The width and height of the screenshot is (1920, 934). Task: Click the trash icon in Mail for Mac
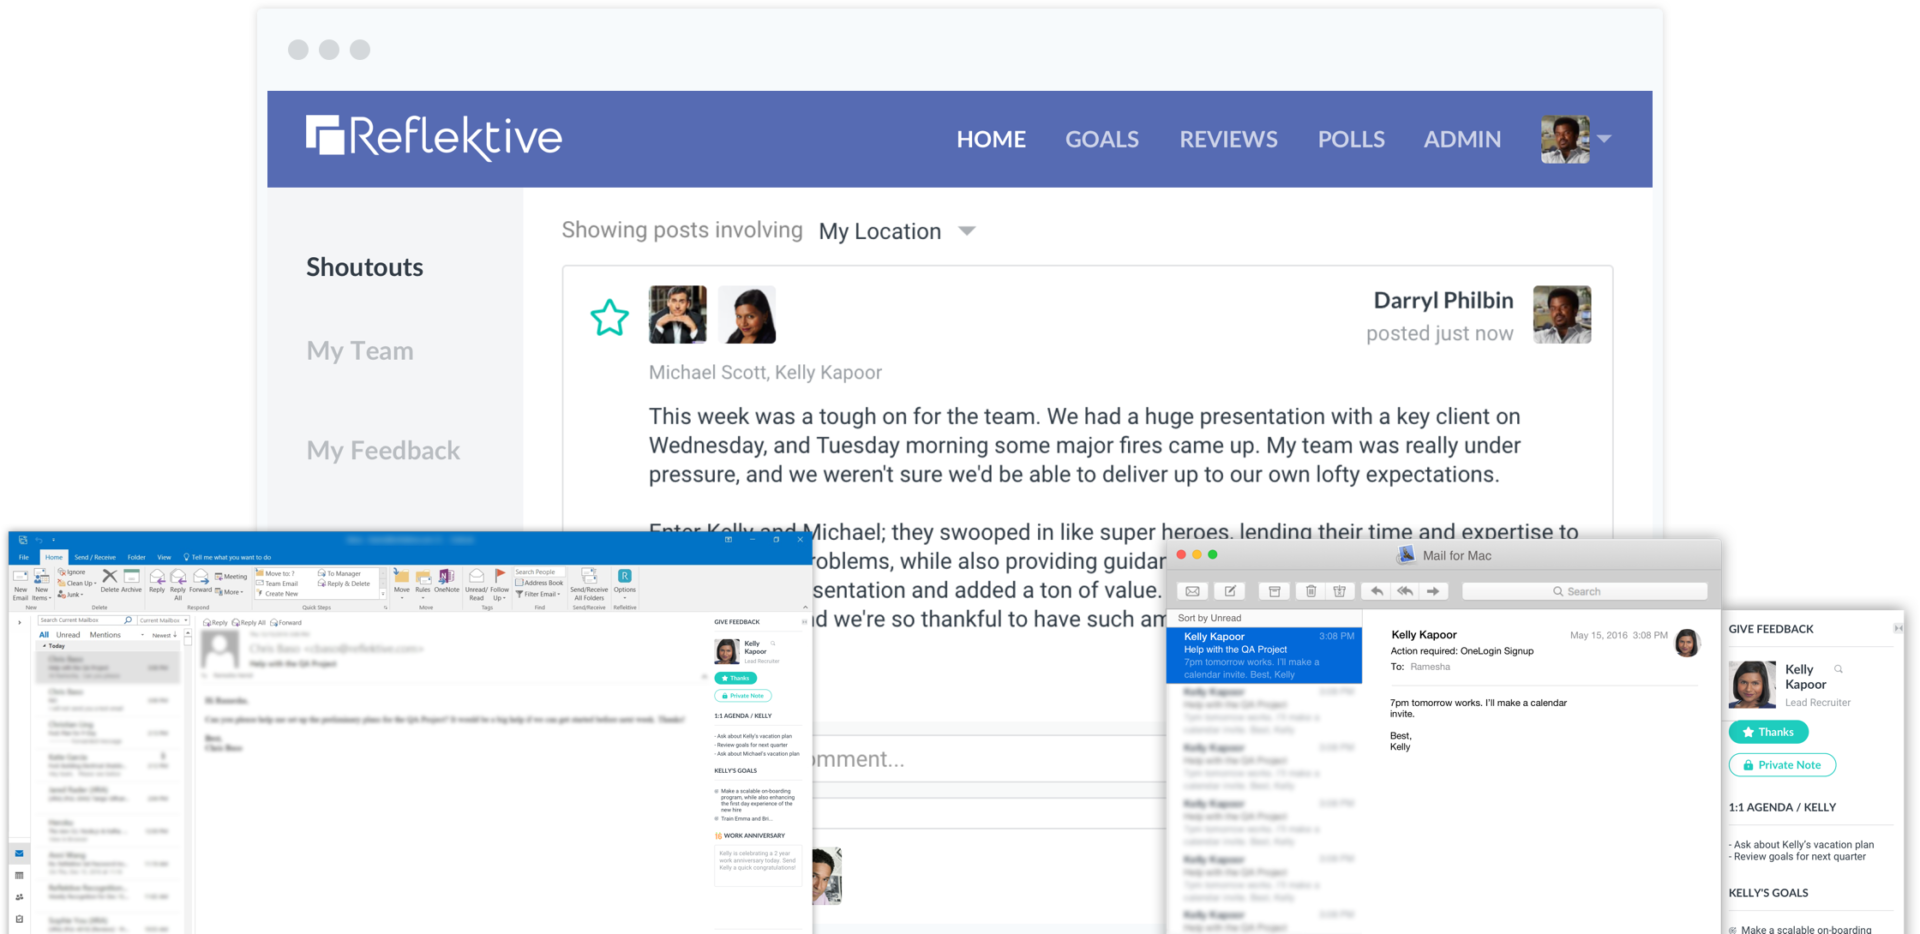click(x=1311, y=591)
